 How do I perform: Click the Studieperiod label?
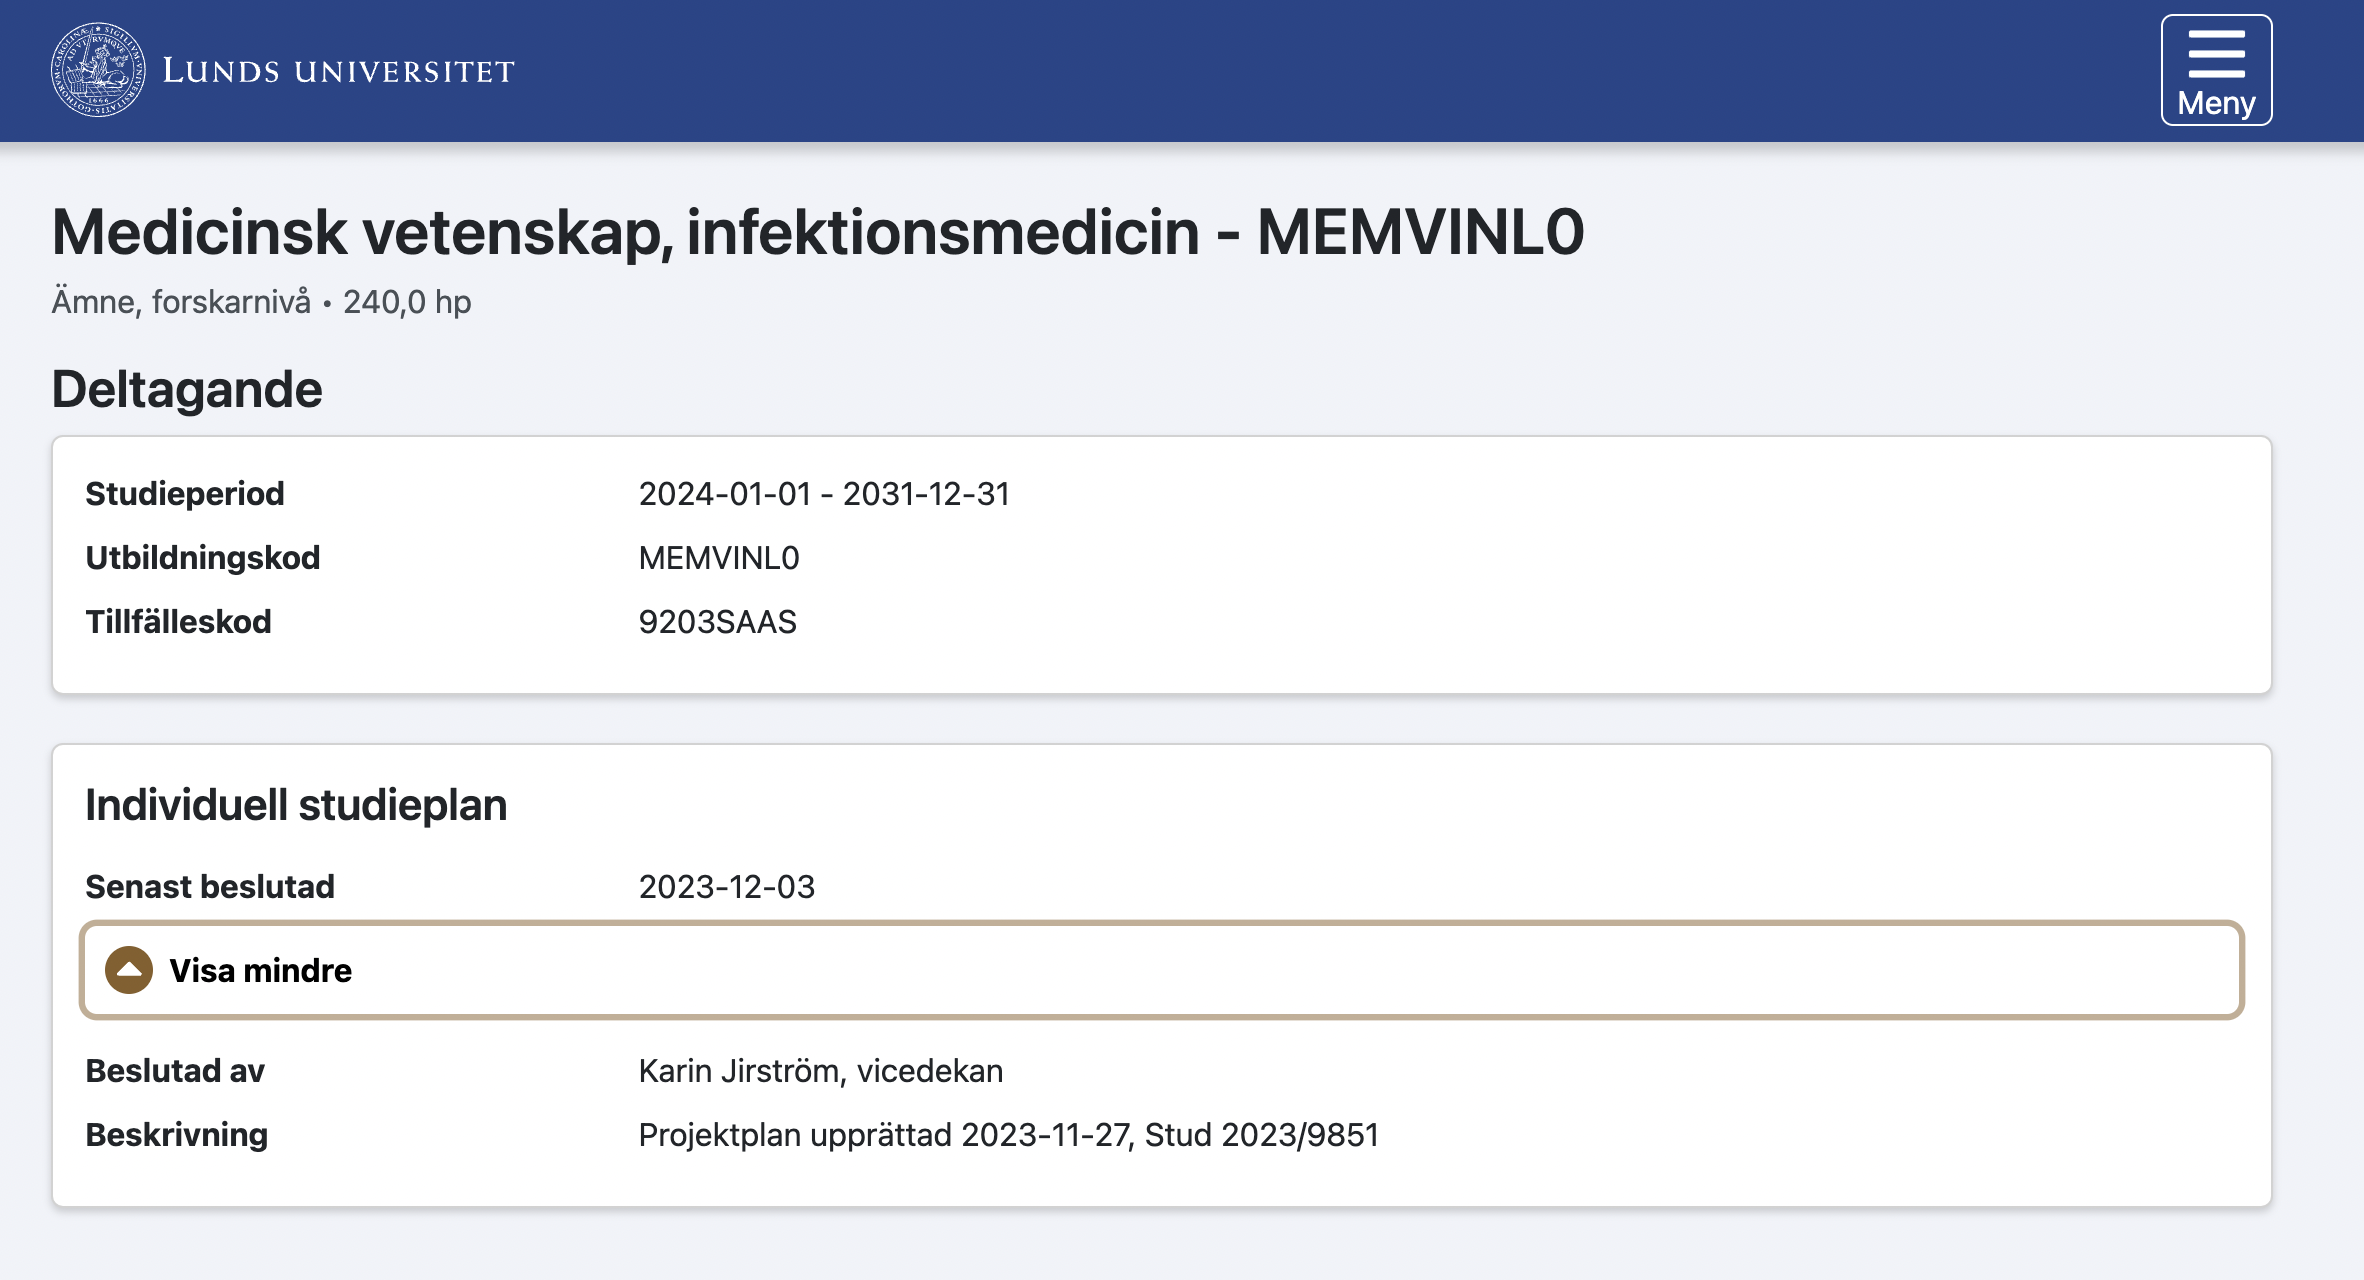pyautogui.click(x=185, y=494)
